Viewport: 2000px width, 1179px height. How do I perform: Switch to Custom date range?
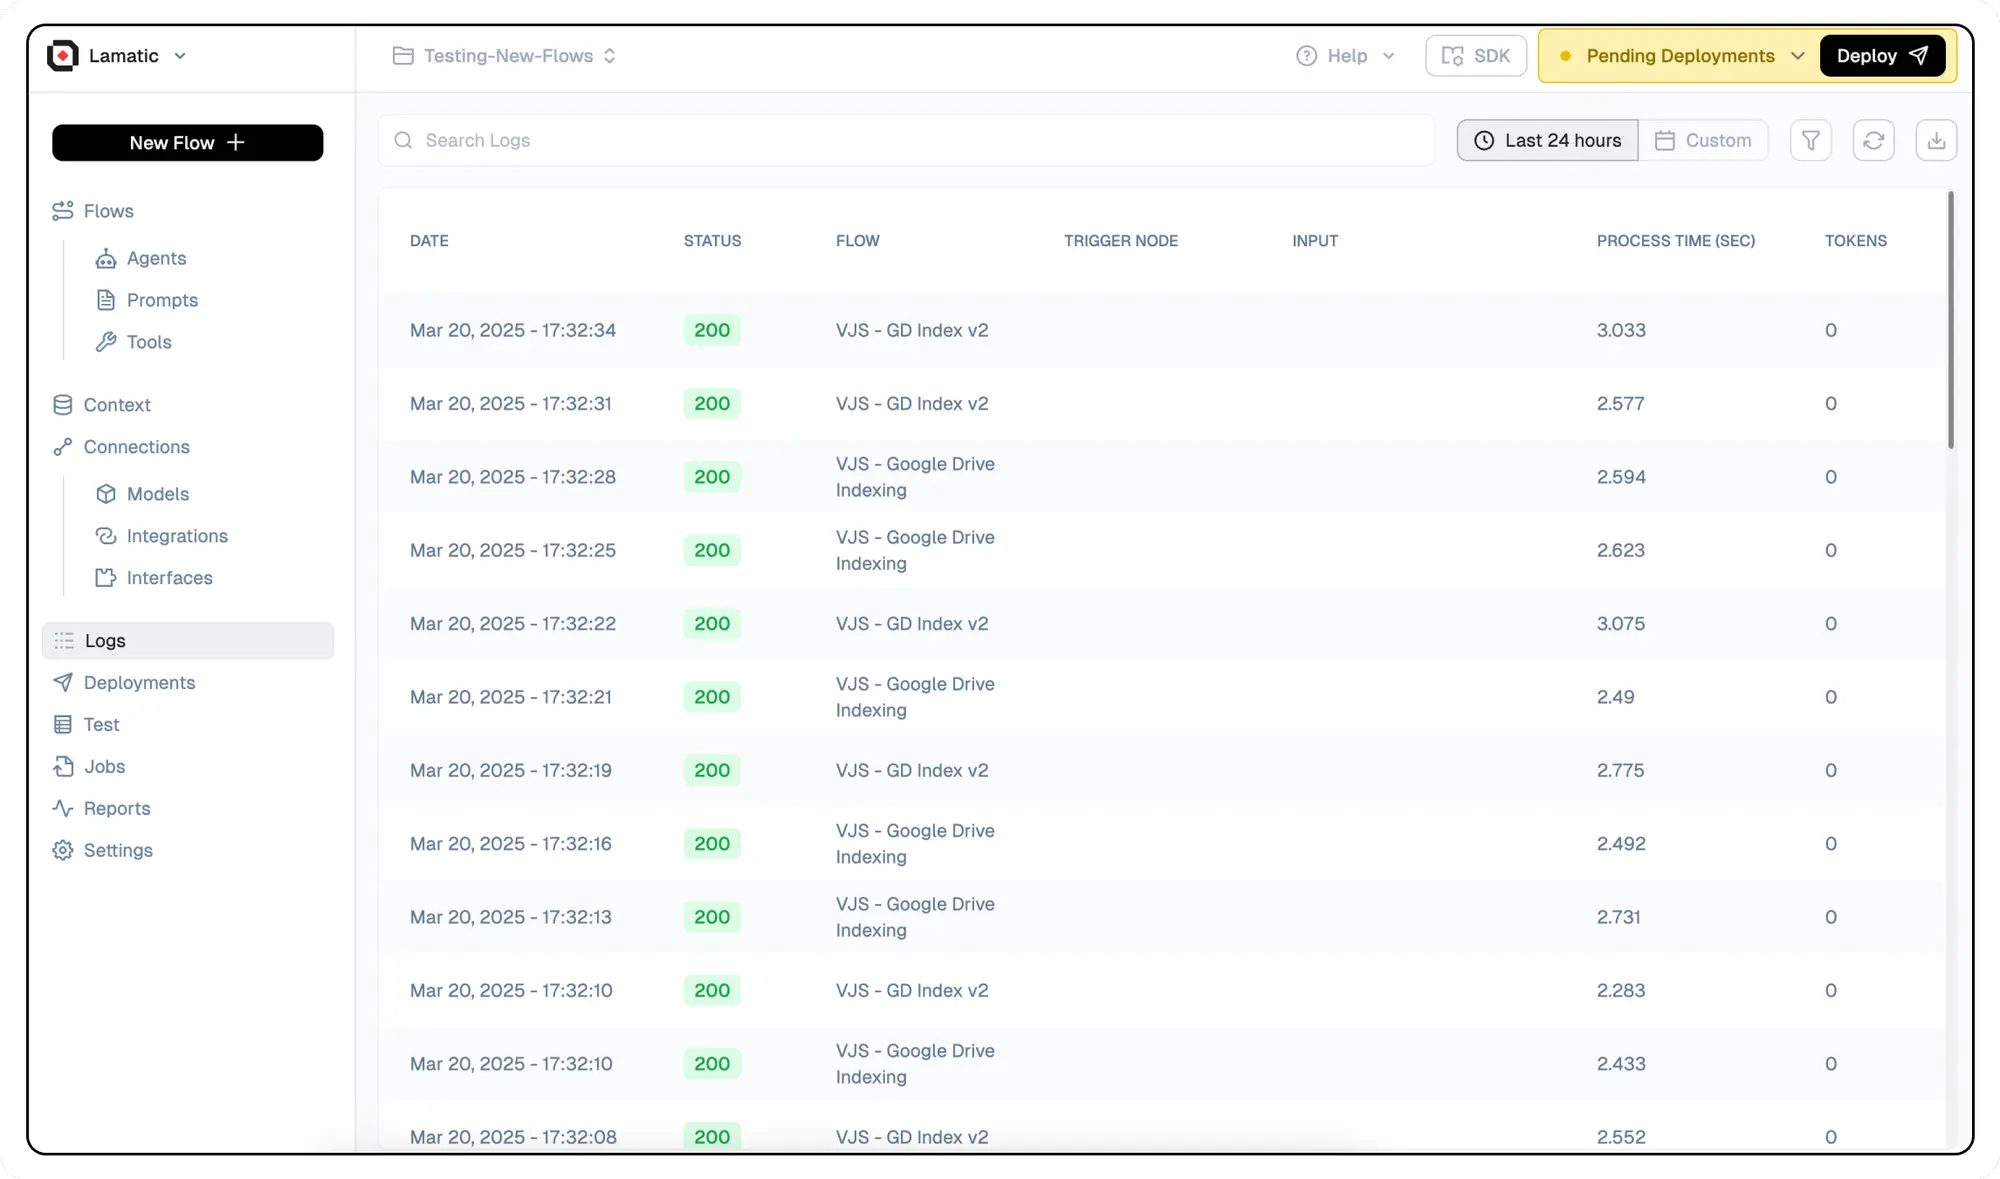point(1703,141)
